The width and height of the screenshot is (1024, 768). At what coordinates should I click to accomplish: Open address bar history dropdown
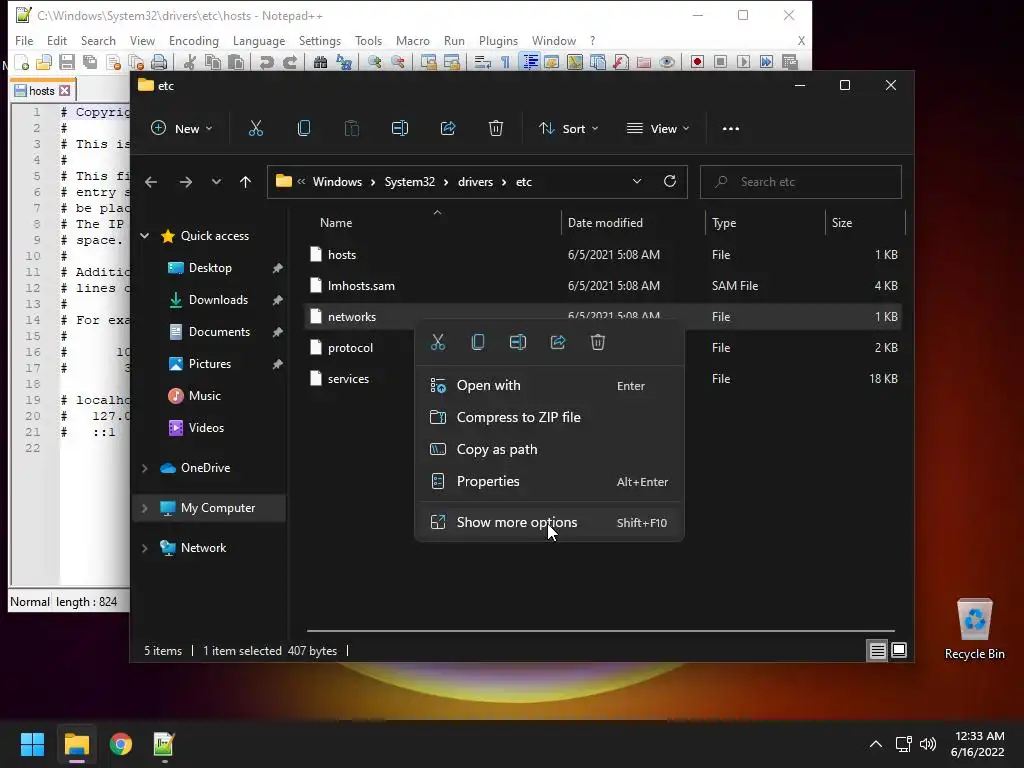click(637, 182)
